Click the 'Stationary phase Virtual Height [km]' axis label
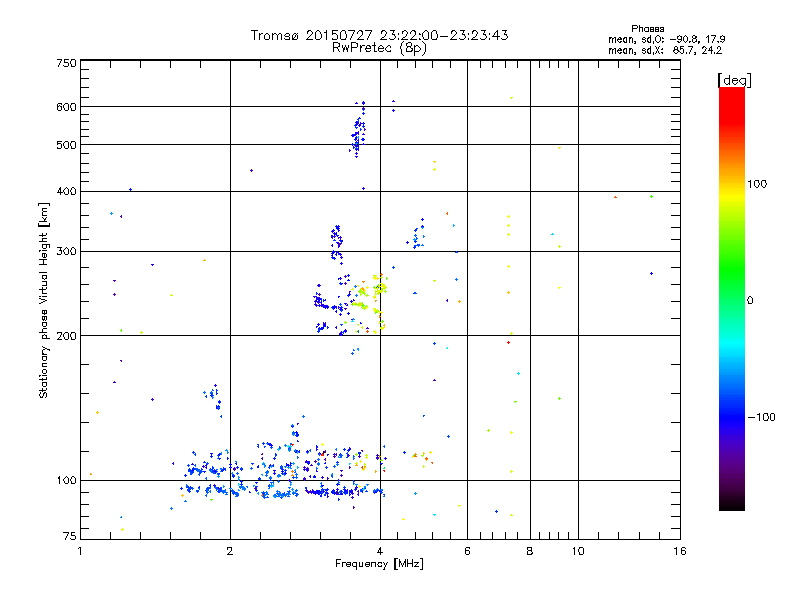 tap(43, 300)
